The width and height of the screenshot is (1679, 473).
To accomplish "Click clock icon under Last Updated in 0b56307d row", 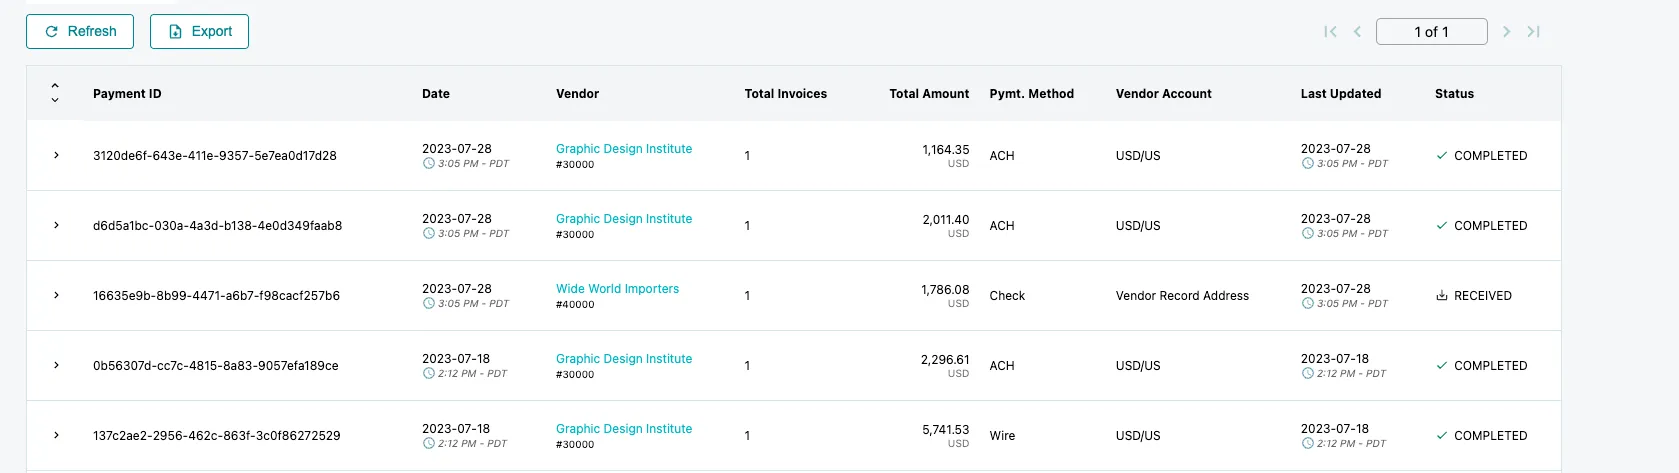I will (x=1307, y=373).
